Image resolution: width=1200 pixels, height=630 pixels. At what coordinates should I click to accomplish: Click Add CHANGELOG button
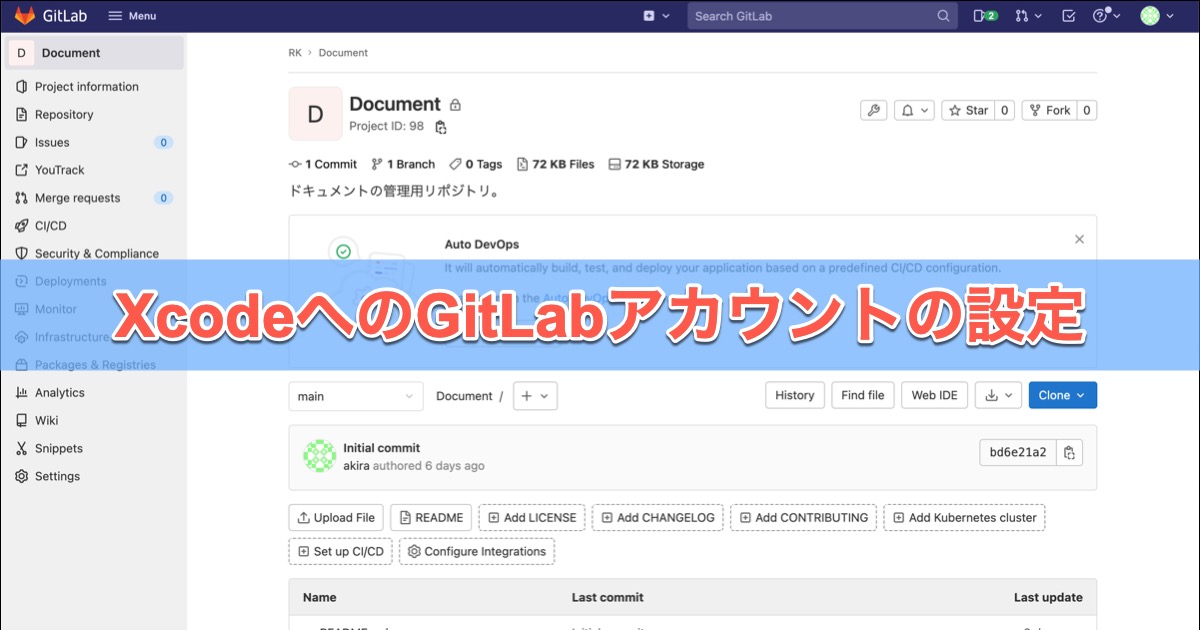tap(658, 518)
